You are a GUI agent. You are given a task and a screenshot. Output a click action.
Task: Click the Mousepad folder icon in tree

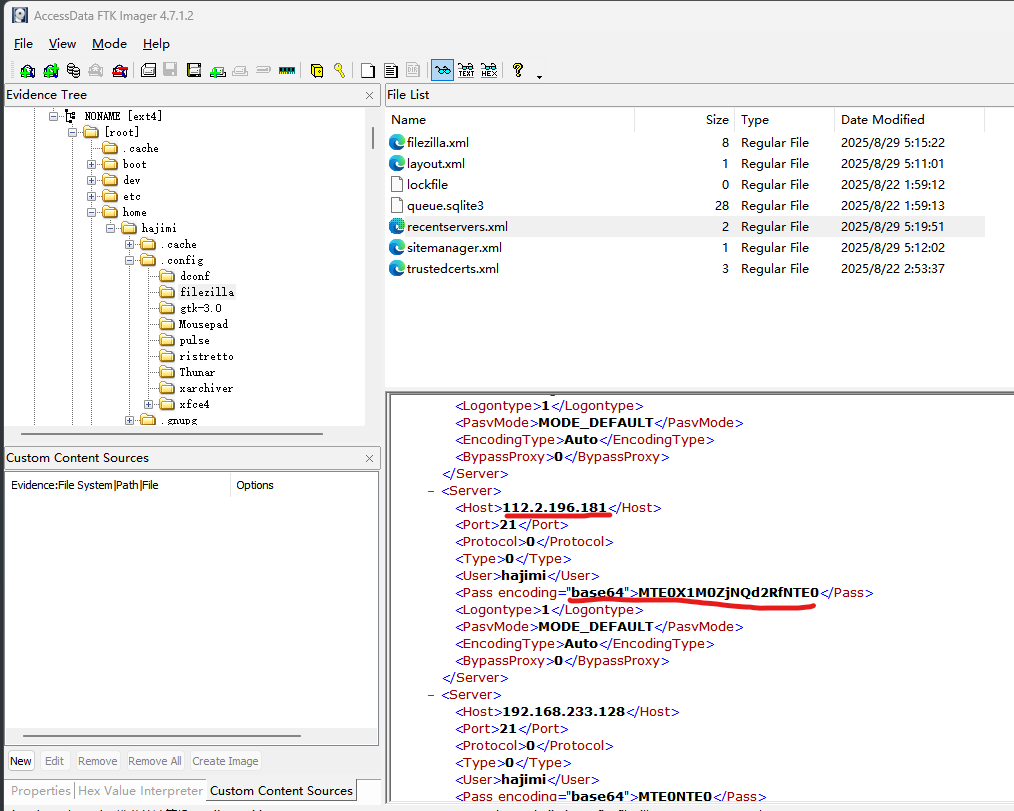167,323
